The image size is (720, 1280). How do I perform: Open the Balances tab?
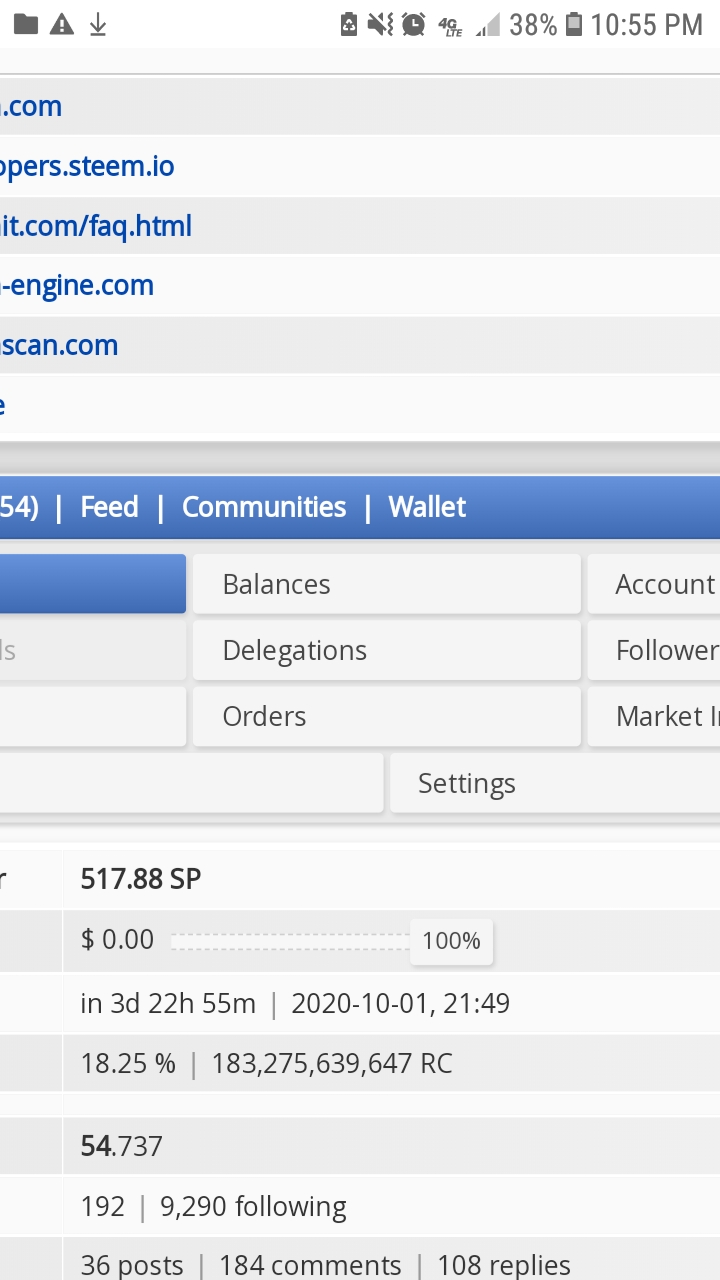[386, 584]
